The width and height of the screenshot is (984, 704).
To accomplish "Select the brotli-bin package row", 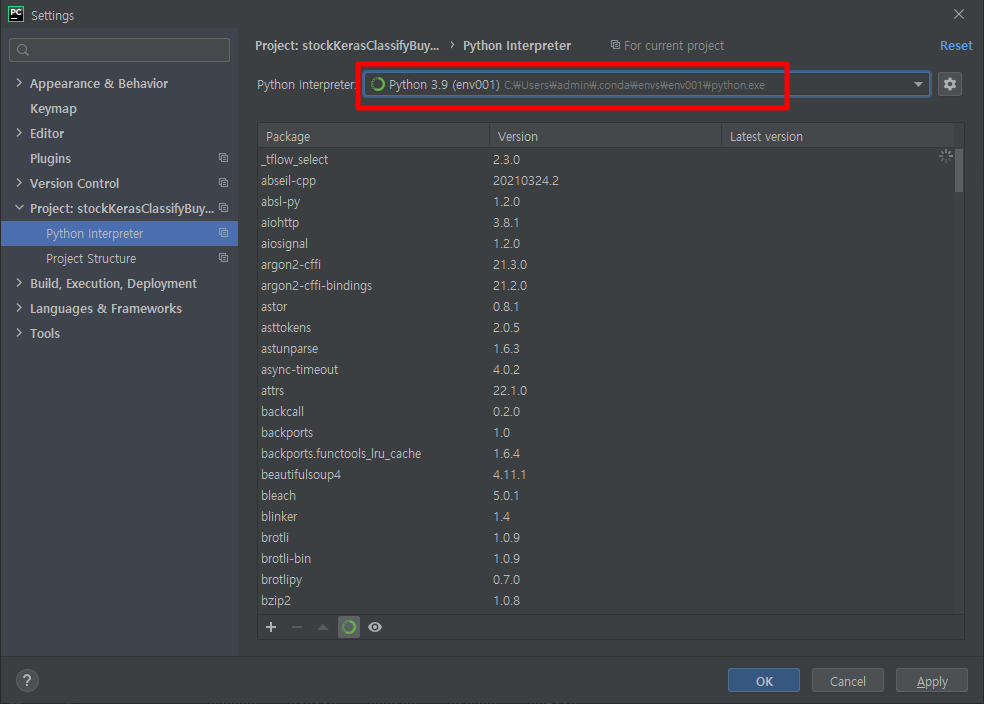I will [x=606, y=559].
